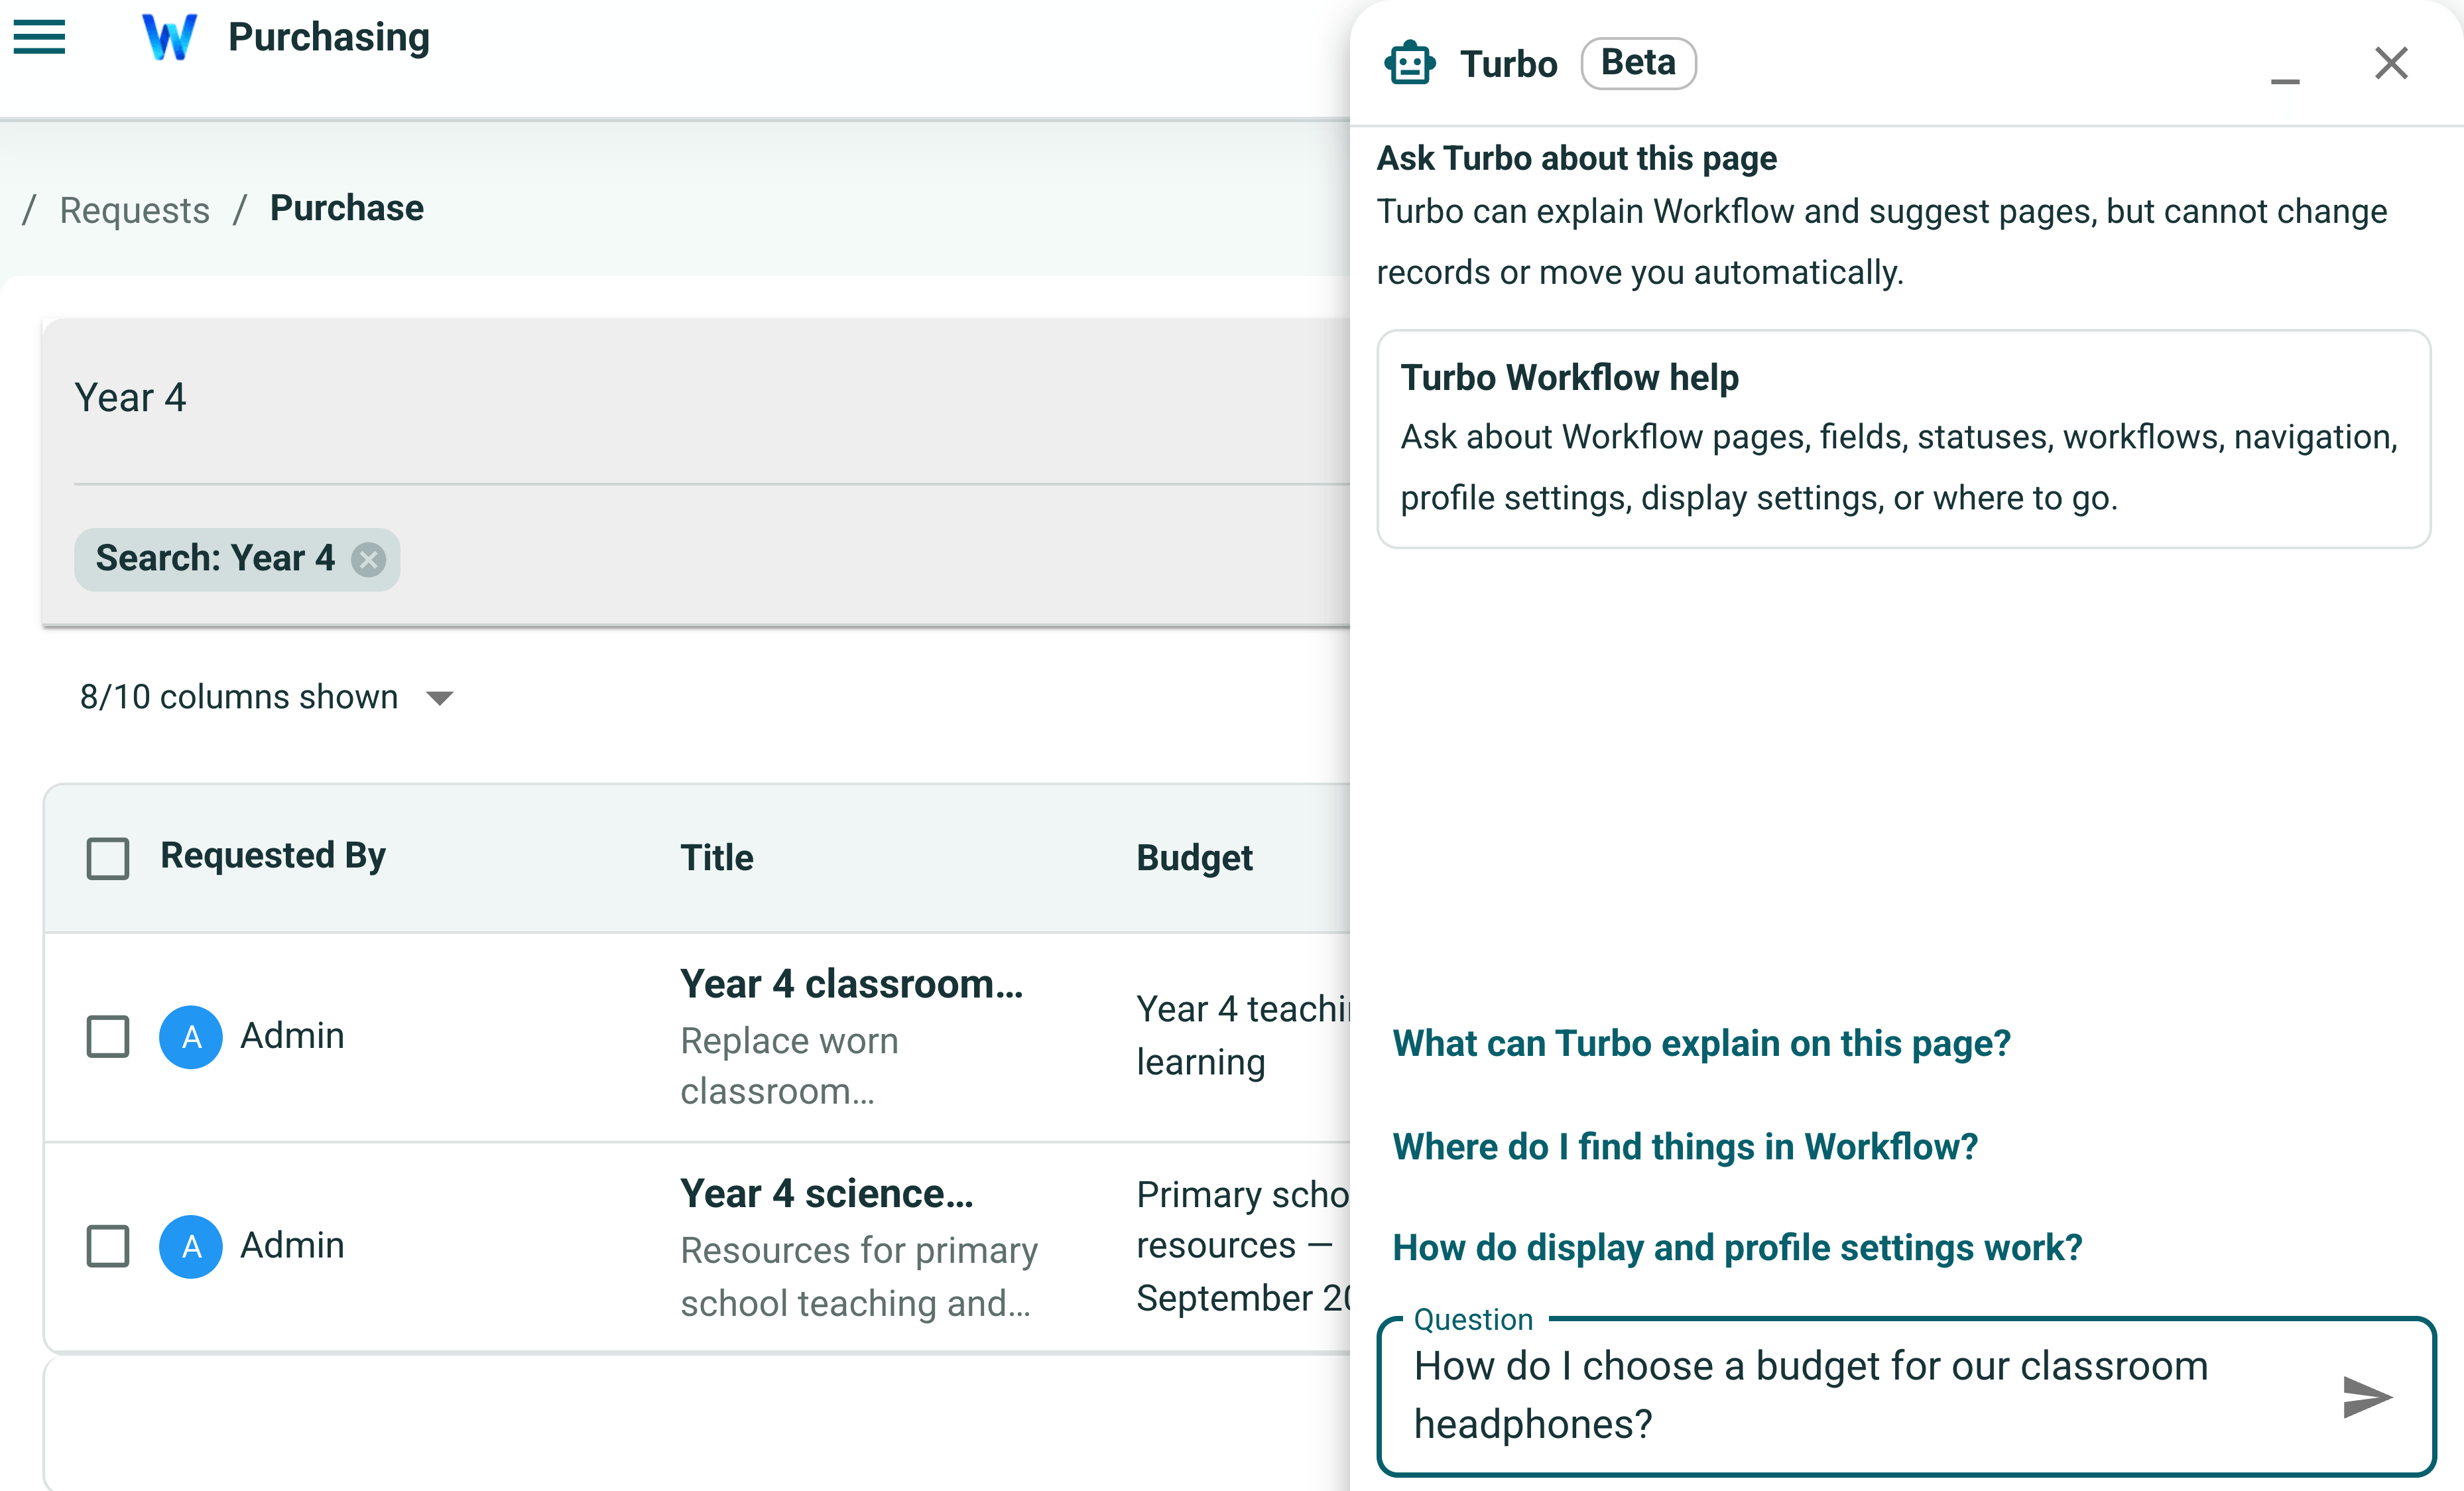Expand the 8/10 columns shown dropdown
Image resolution: width=2464 pixels, height=1491 pixels.
(x=266, y=697)
